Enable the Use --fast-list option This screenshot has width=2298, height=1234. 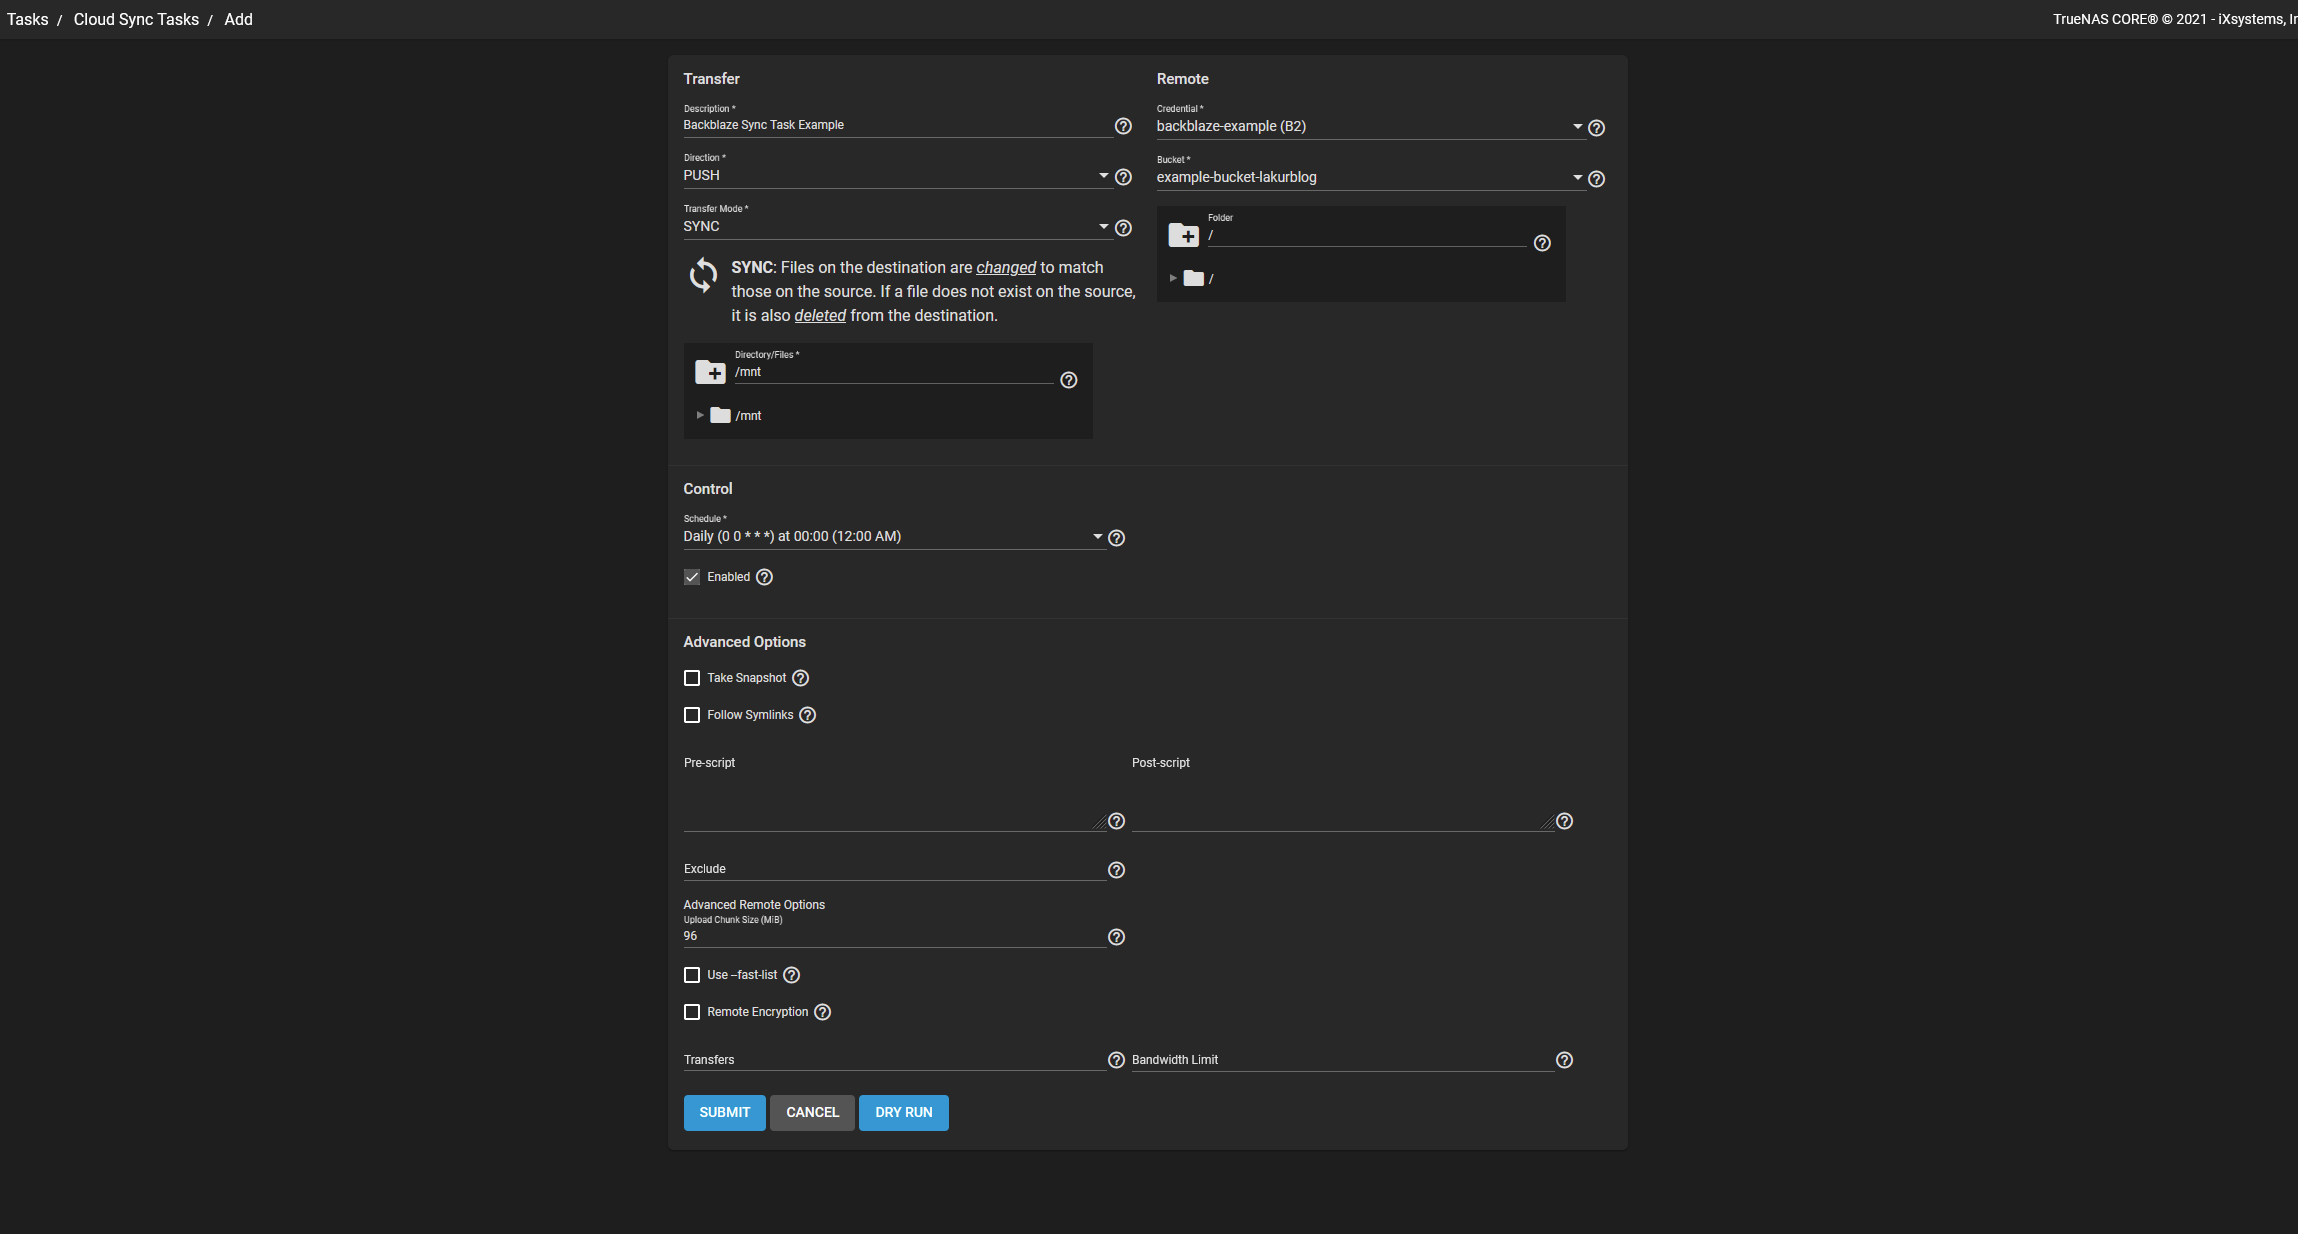(x=691, y=975)
